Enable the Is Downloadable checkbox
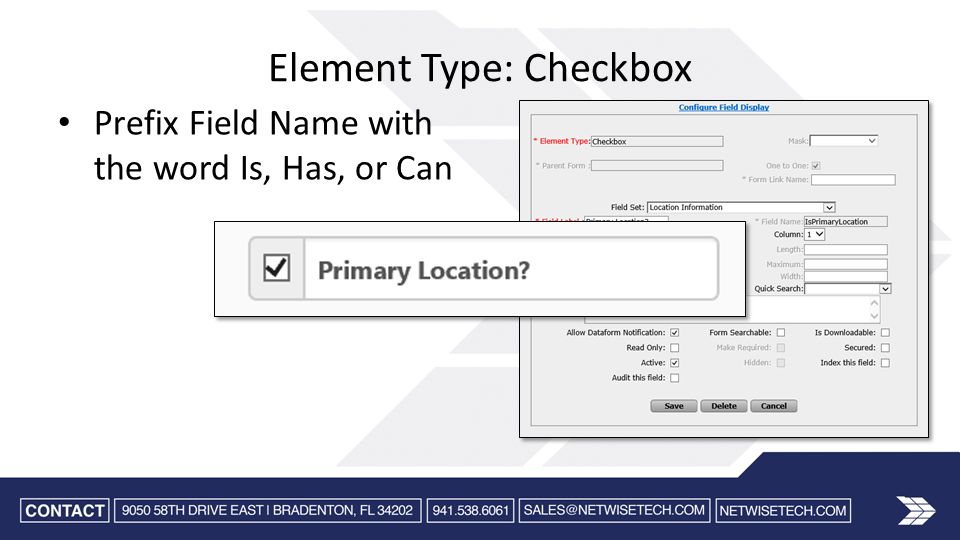 click(x=885, y=332)
